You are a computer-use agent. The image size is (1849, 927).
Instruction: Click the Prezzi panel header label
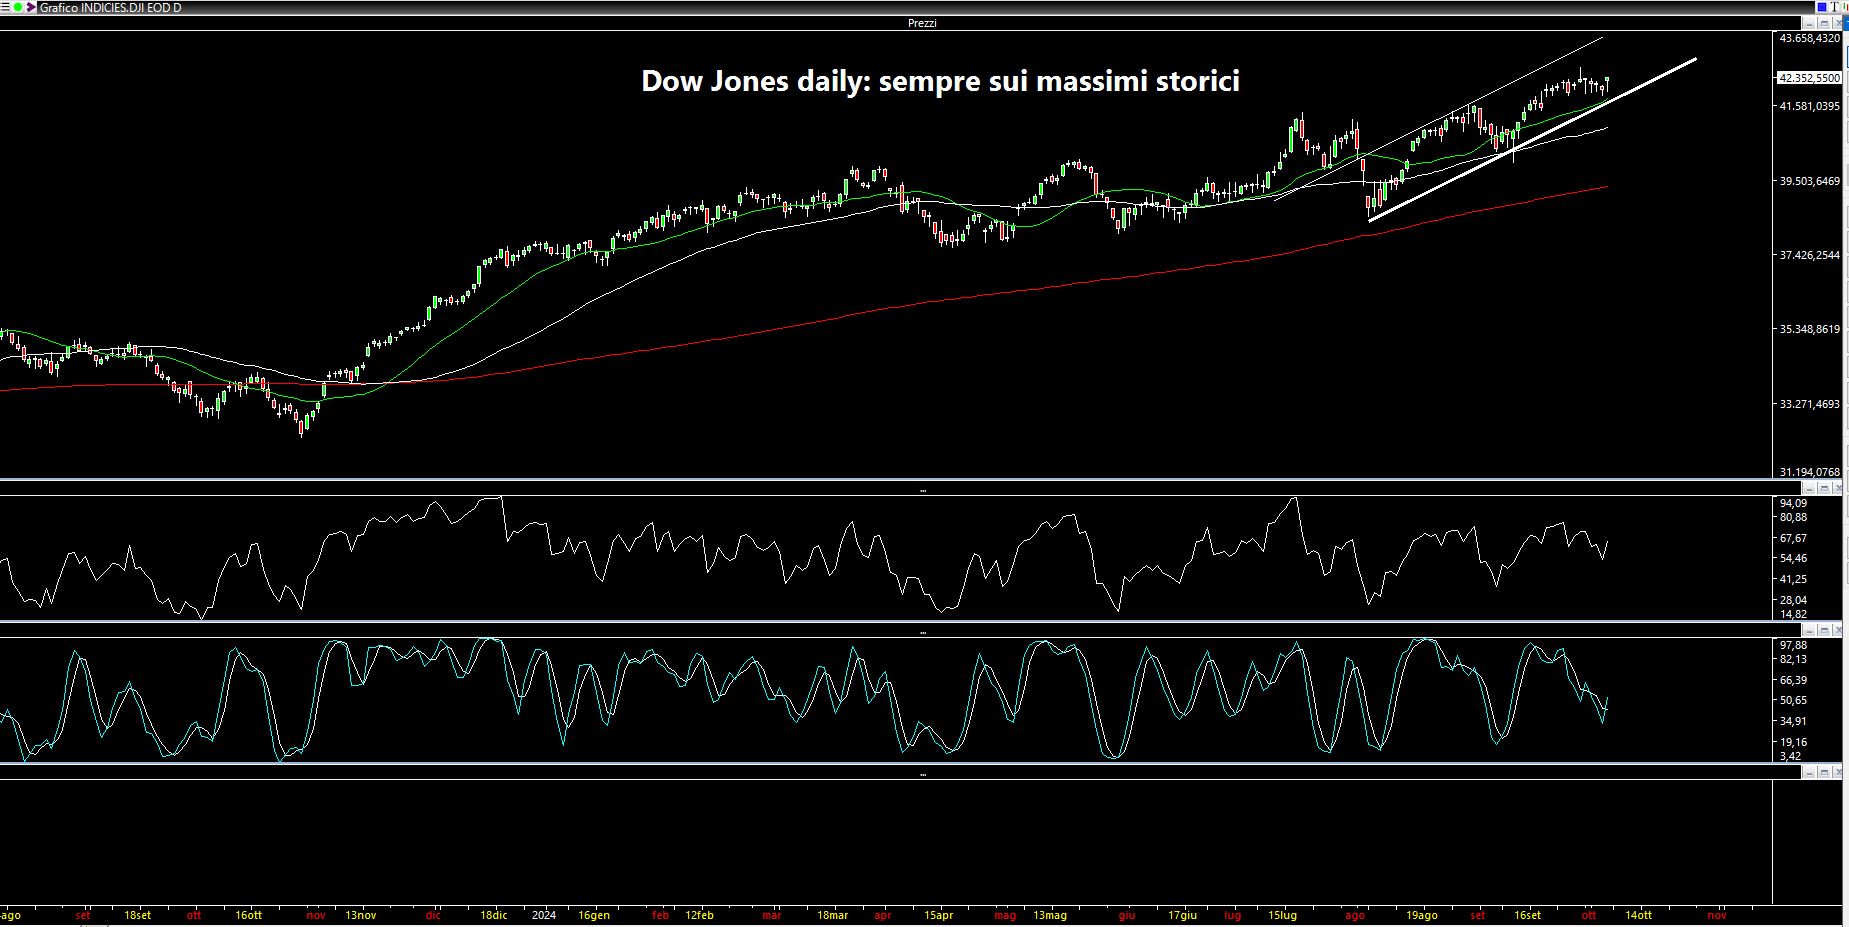click(922, 23)
